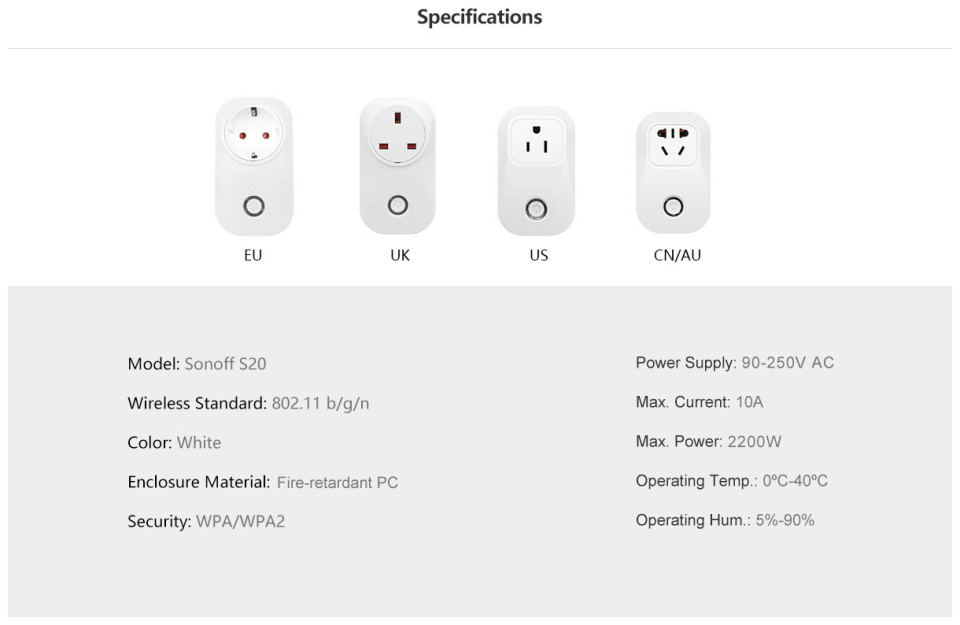Image resolution: width=960 pixels, height=625 pixels.
Task: Click the UK three-pin socket face
Action: (x=397, y=135)
